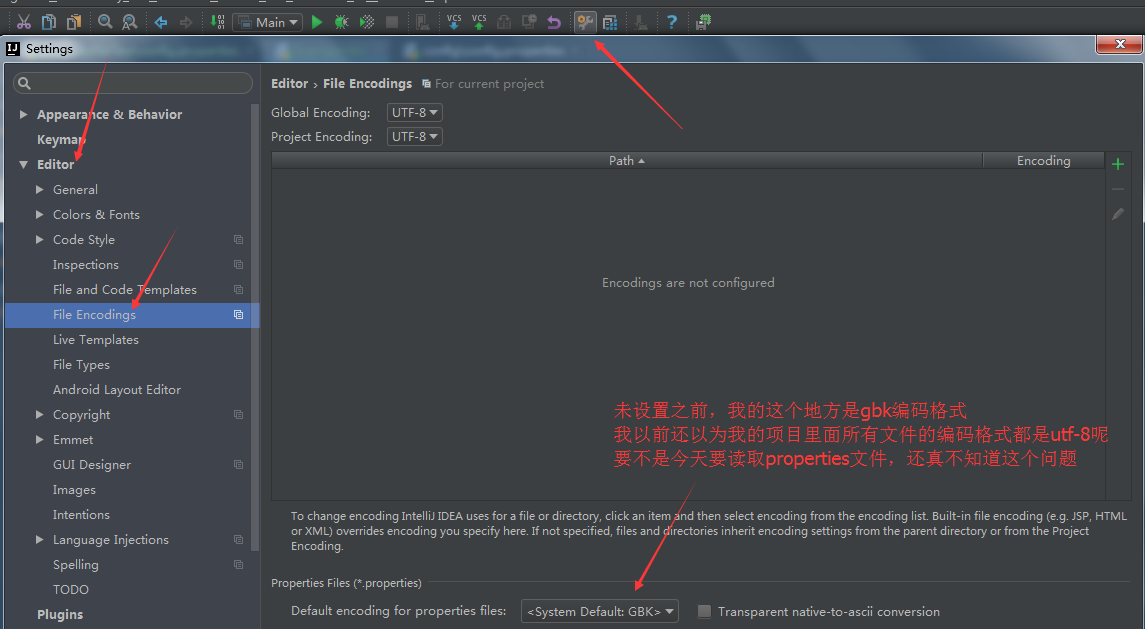Click the minus remove icon beside table
Viewport: 1145px width, 629px height.
click(x=1117, y=189)
